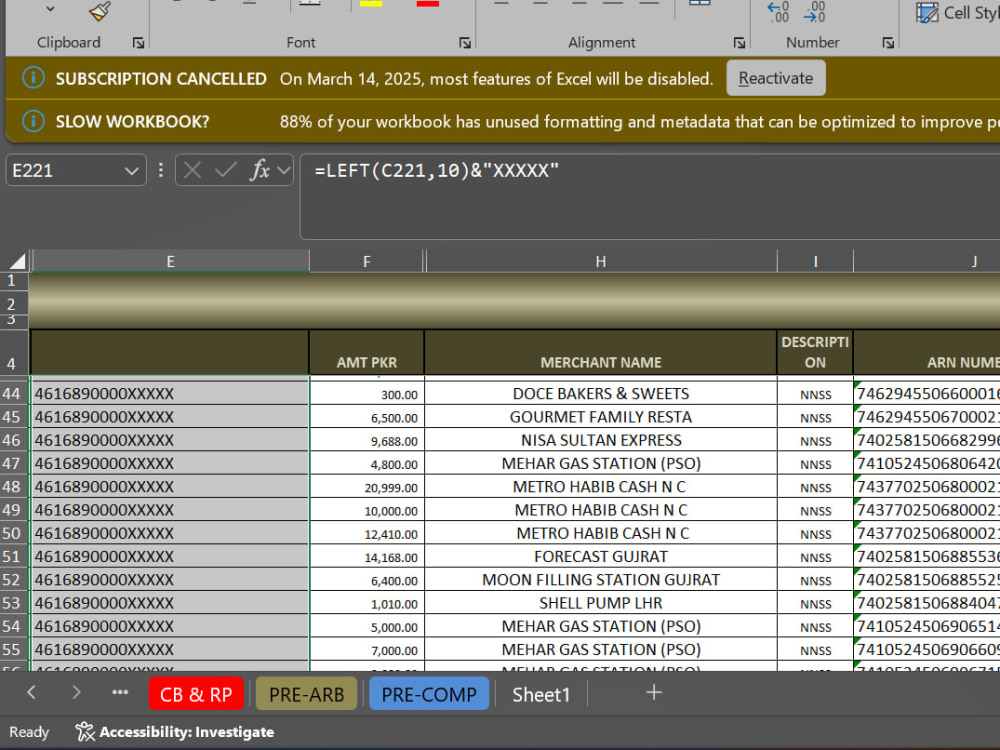Add a new sheet with plus icon
Viewport: 1000px width, 750px height.
654,693
